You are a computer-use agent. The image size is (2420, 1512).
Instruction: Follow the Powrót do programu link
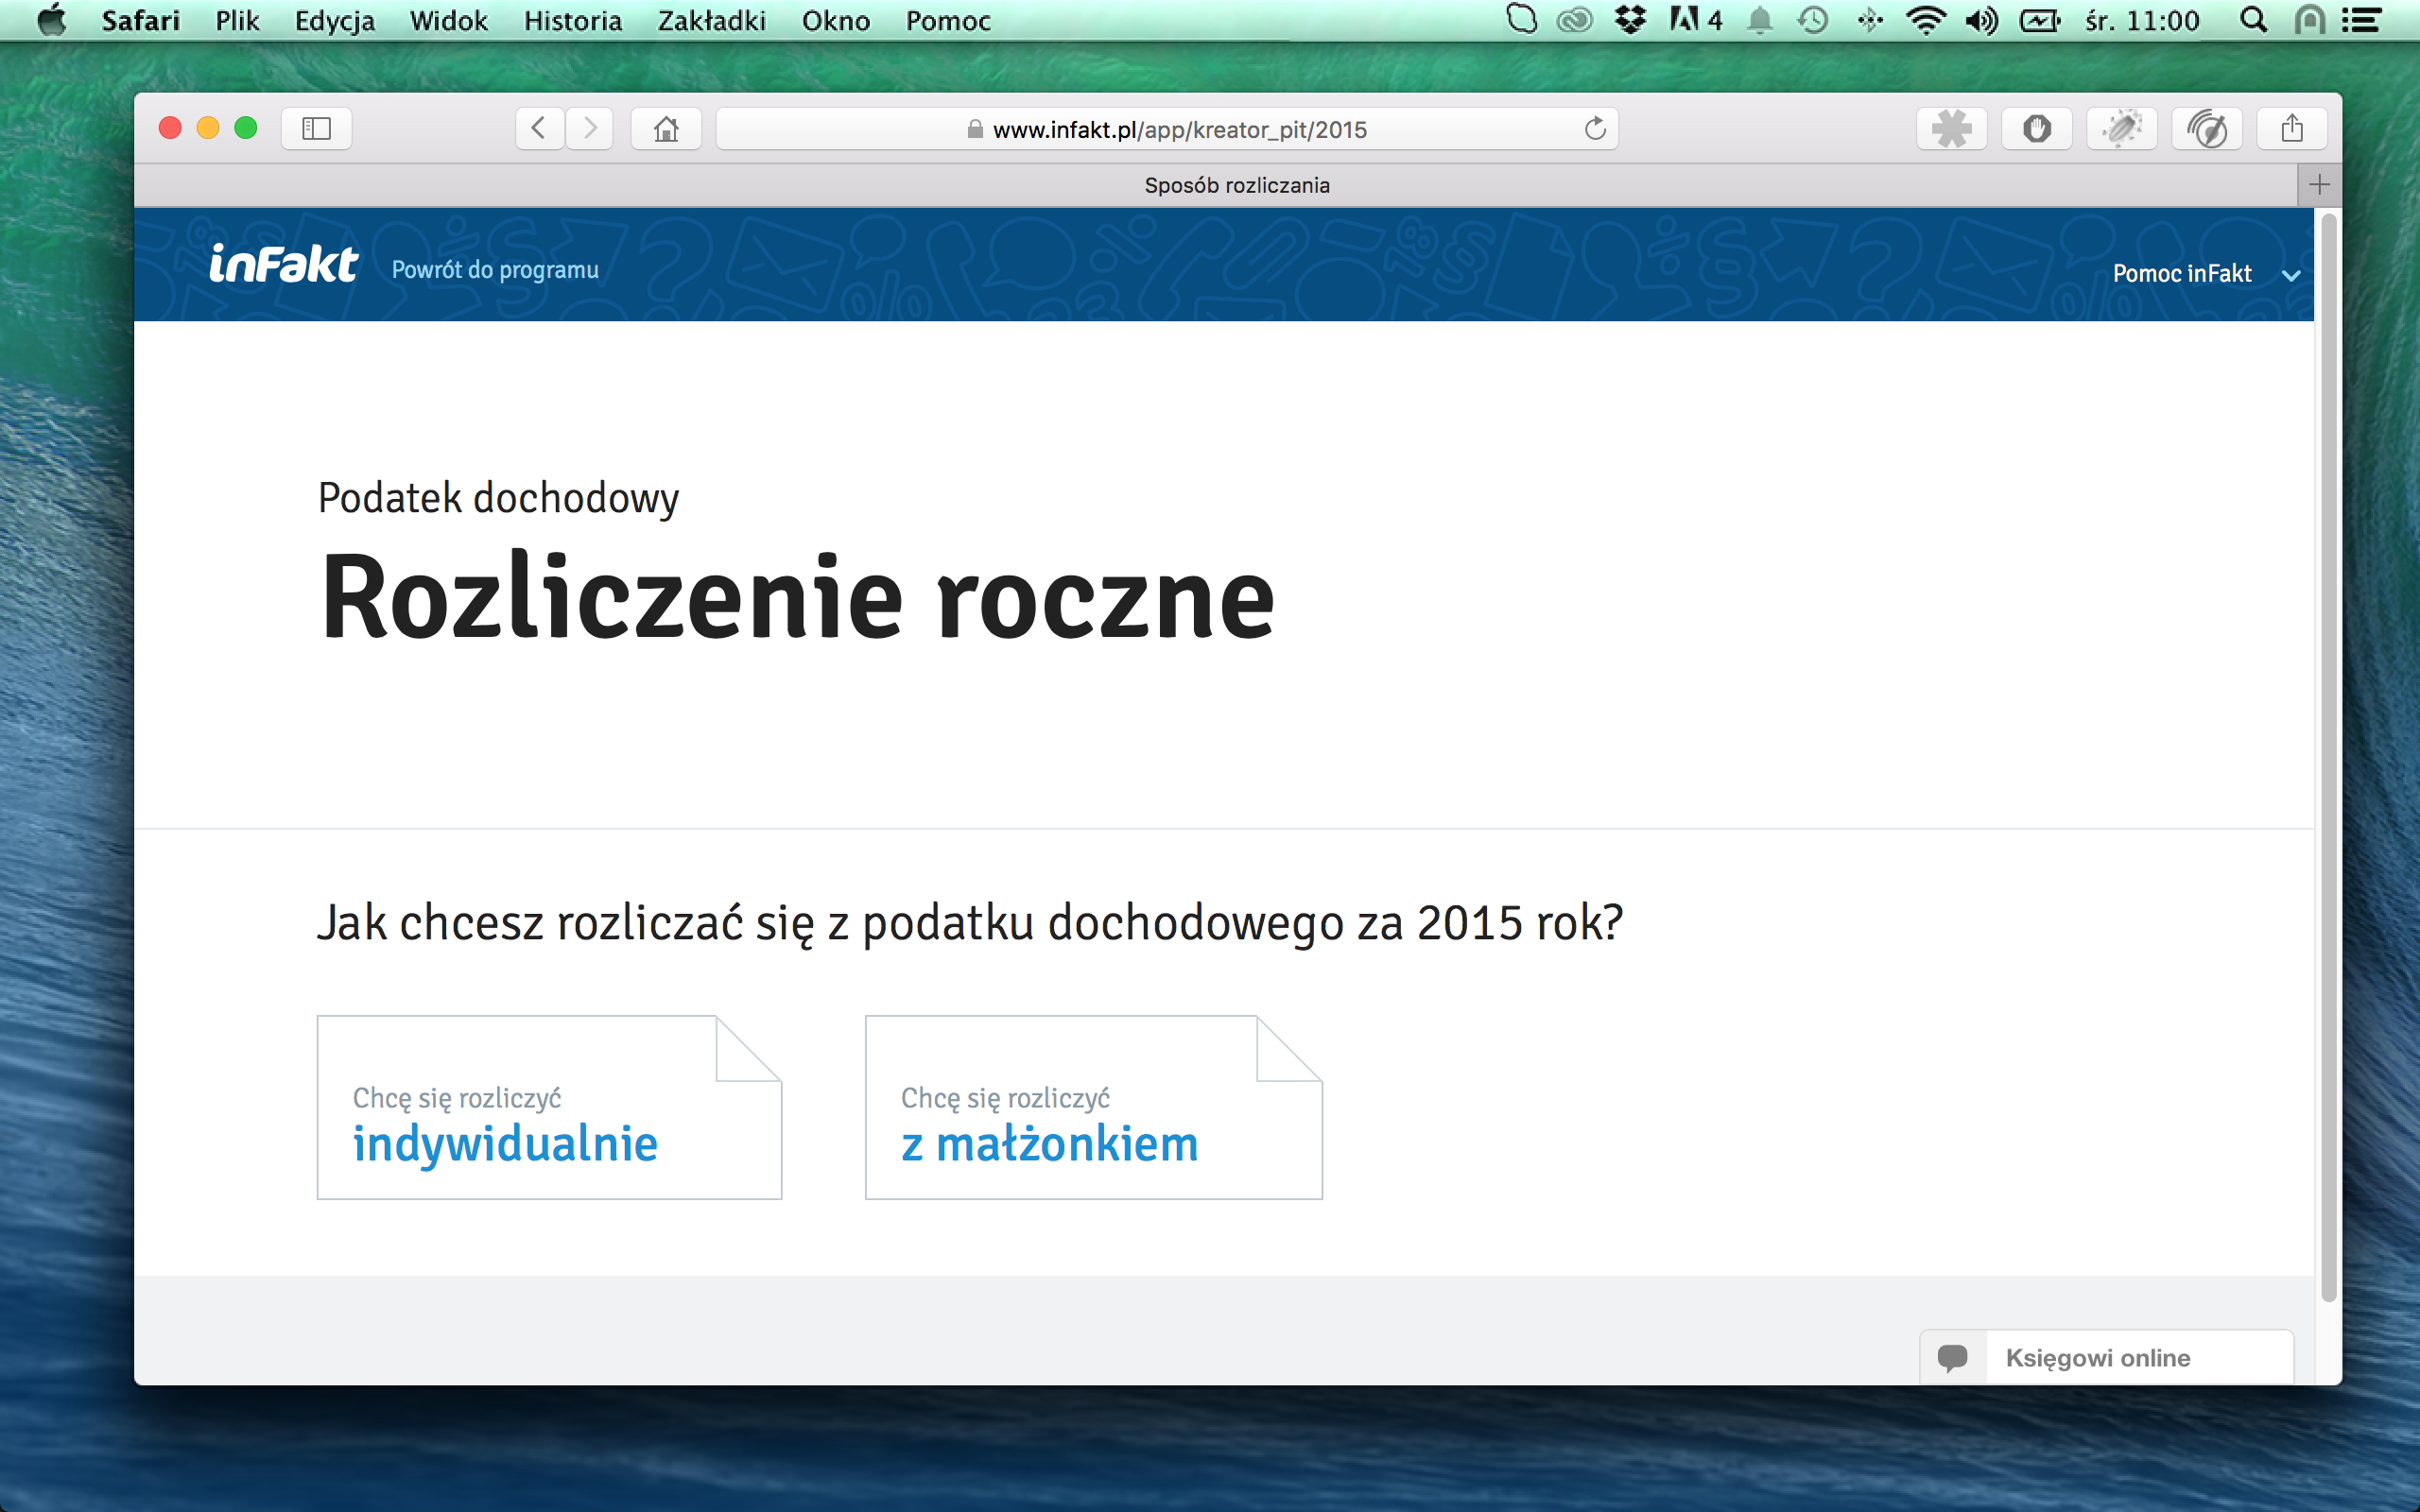coord(495,270)
